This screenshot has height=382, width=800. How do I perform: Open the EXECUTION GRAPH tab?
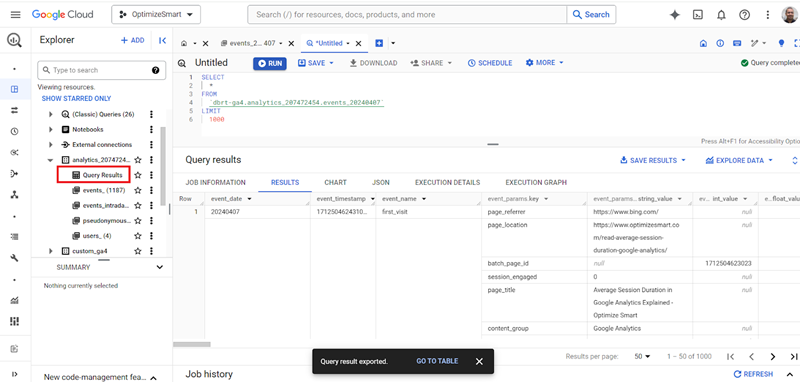point(536,183)
